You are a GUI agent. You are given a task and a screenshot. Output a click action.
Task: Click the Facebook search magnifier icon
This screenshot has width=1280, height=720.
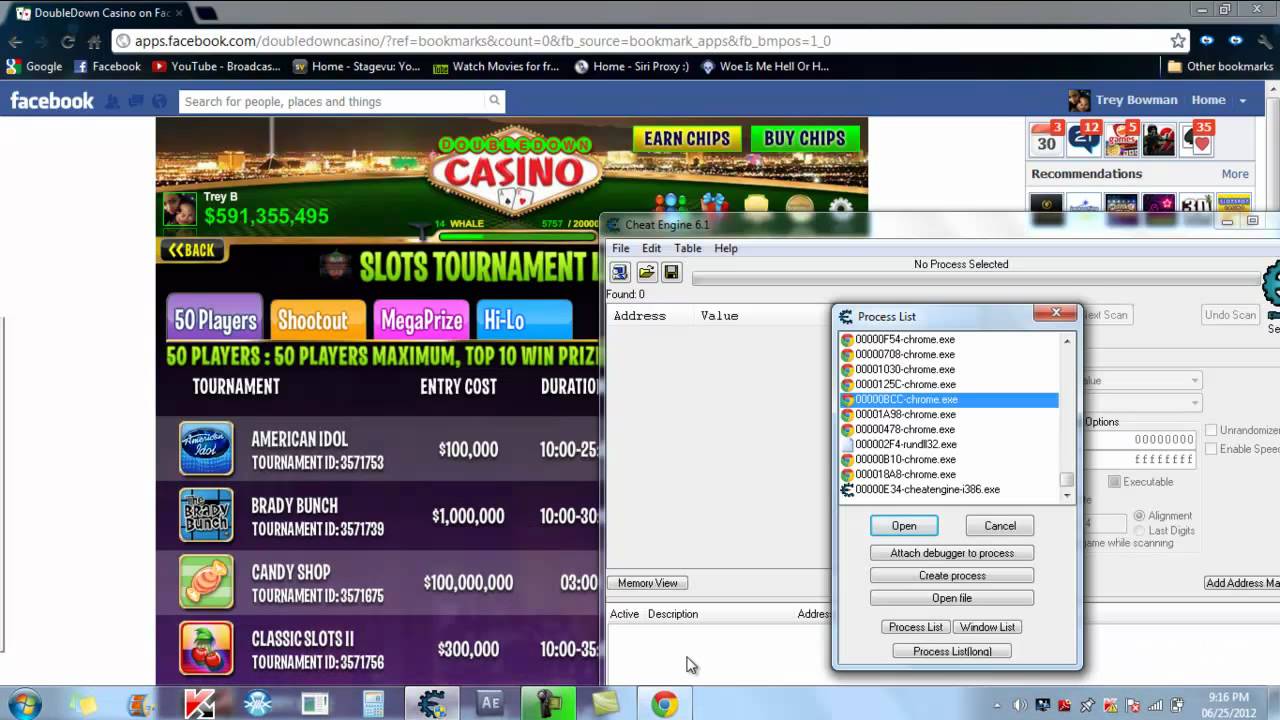[x=494, y=101]
